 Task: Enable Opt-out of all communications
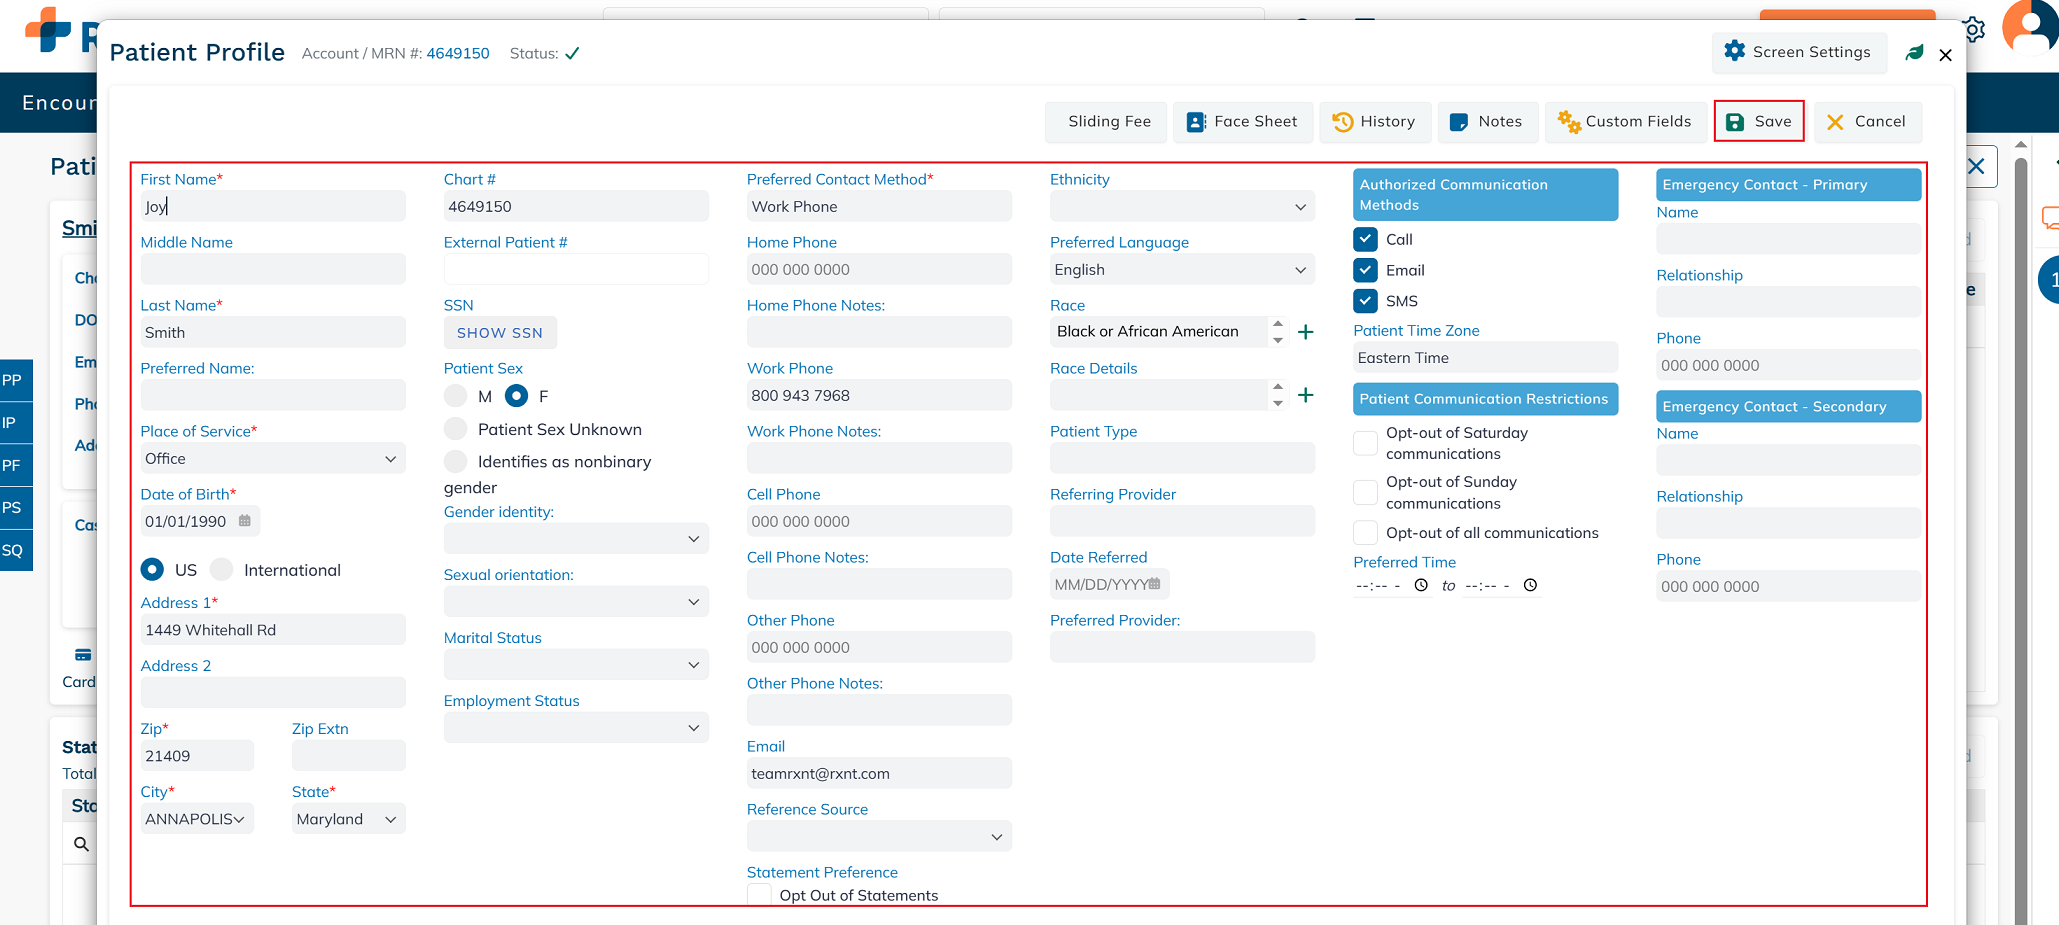pyautogui.click(x=1365, y=532)
